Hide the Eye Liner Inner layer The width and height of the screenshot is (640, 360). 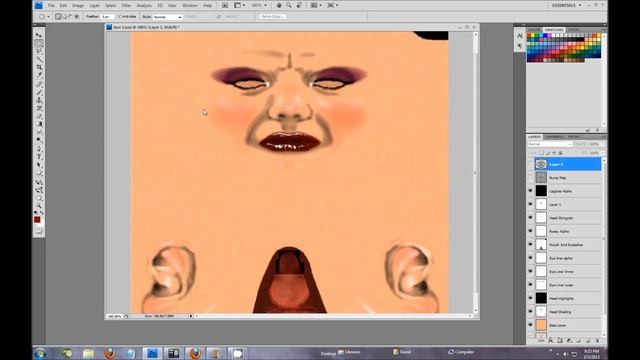[531, 271]
